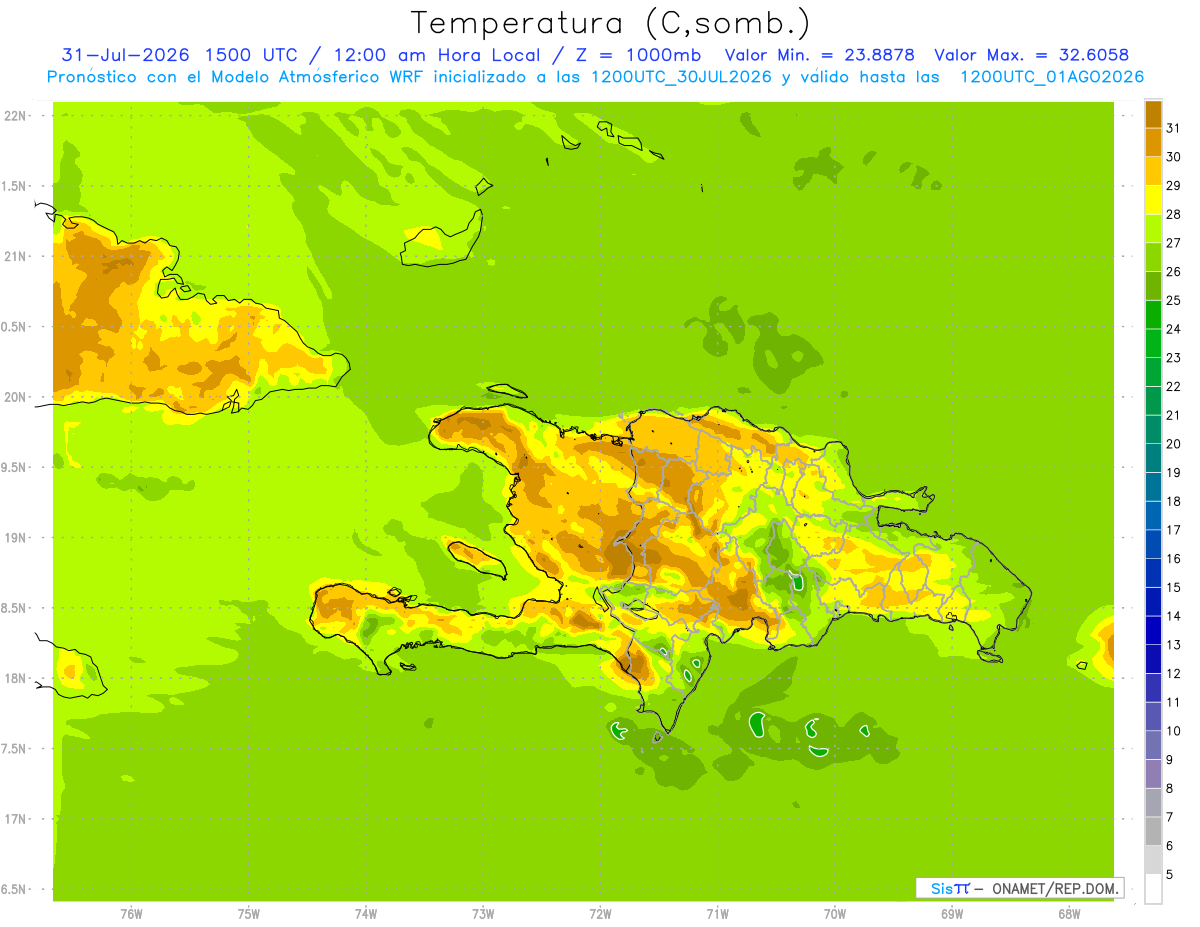Click the longitude label 74W
The height and width of the screenshot is (927, 1200).
366,914
